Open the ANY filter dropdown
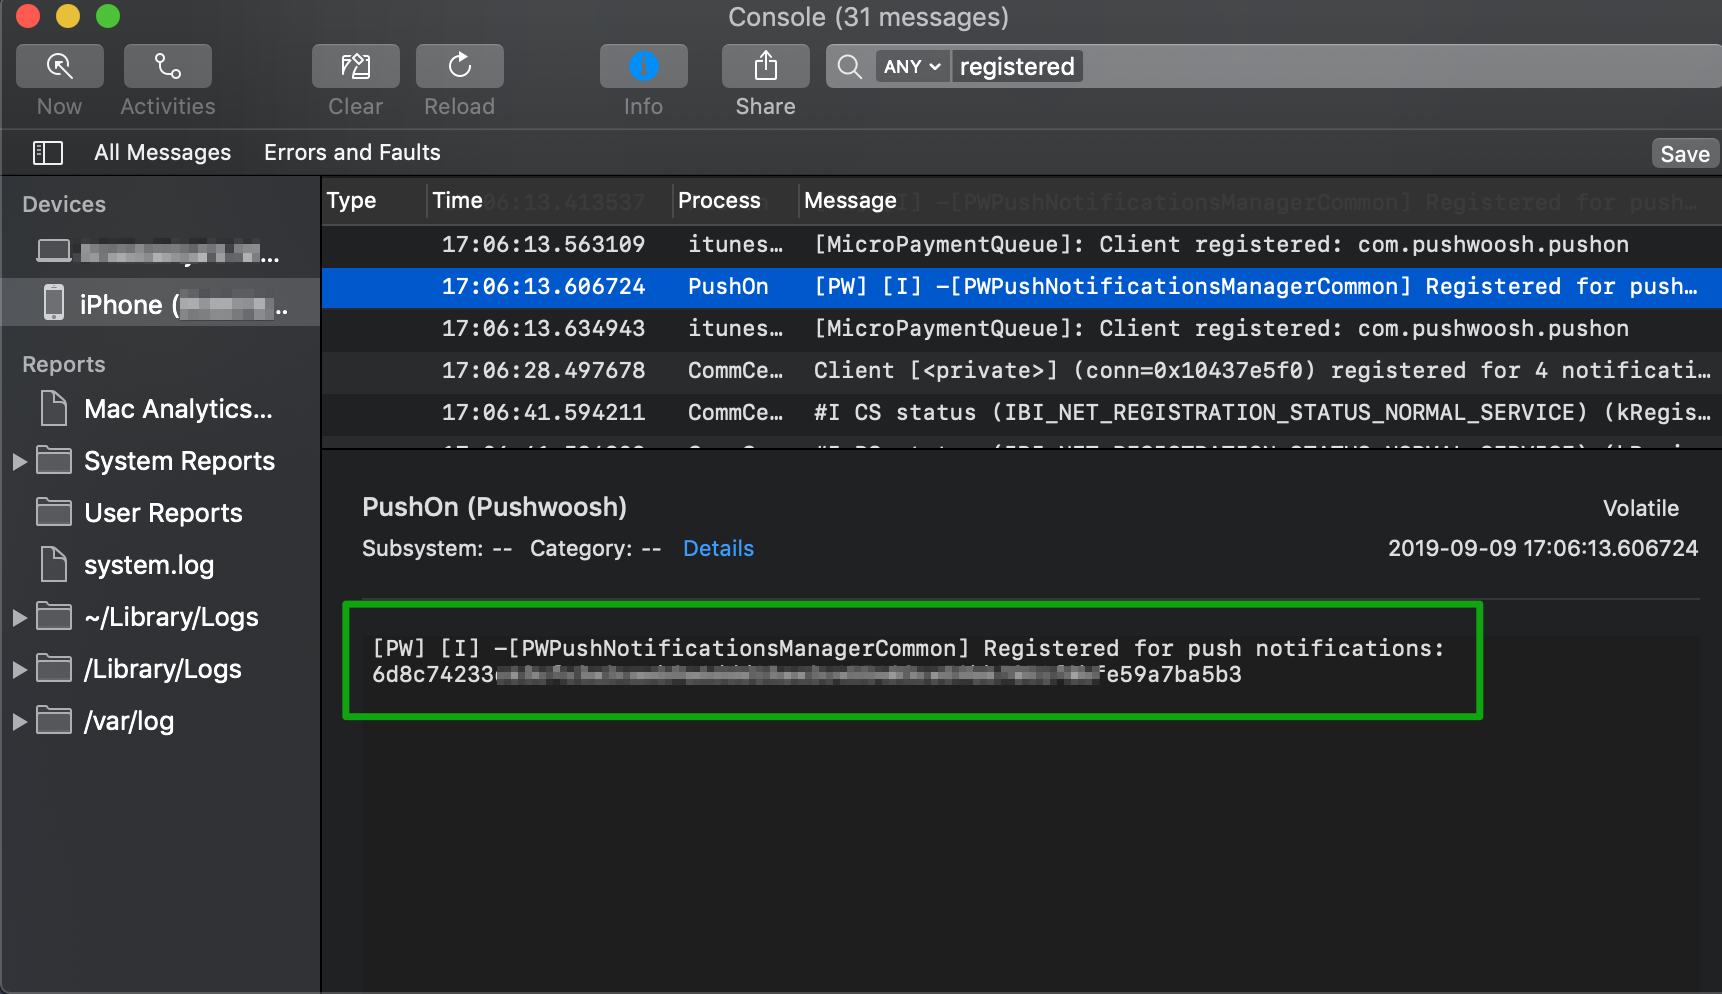 pos(911,67)
